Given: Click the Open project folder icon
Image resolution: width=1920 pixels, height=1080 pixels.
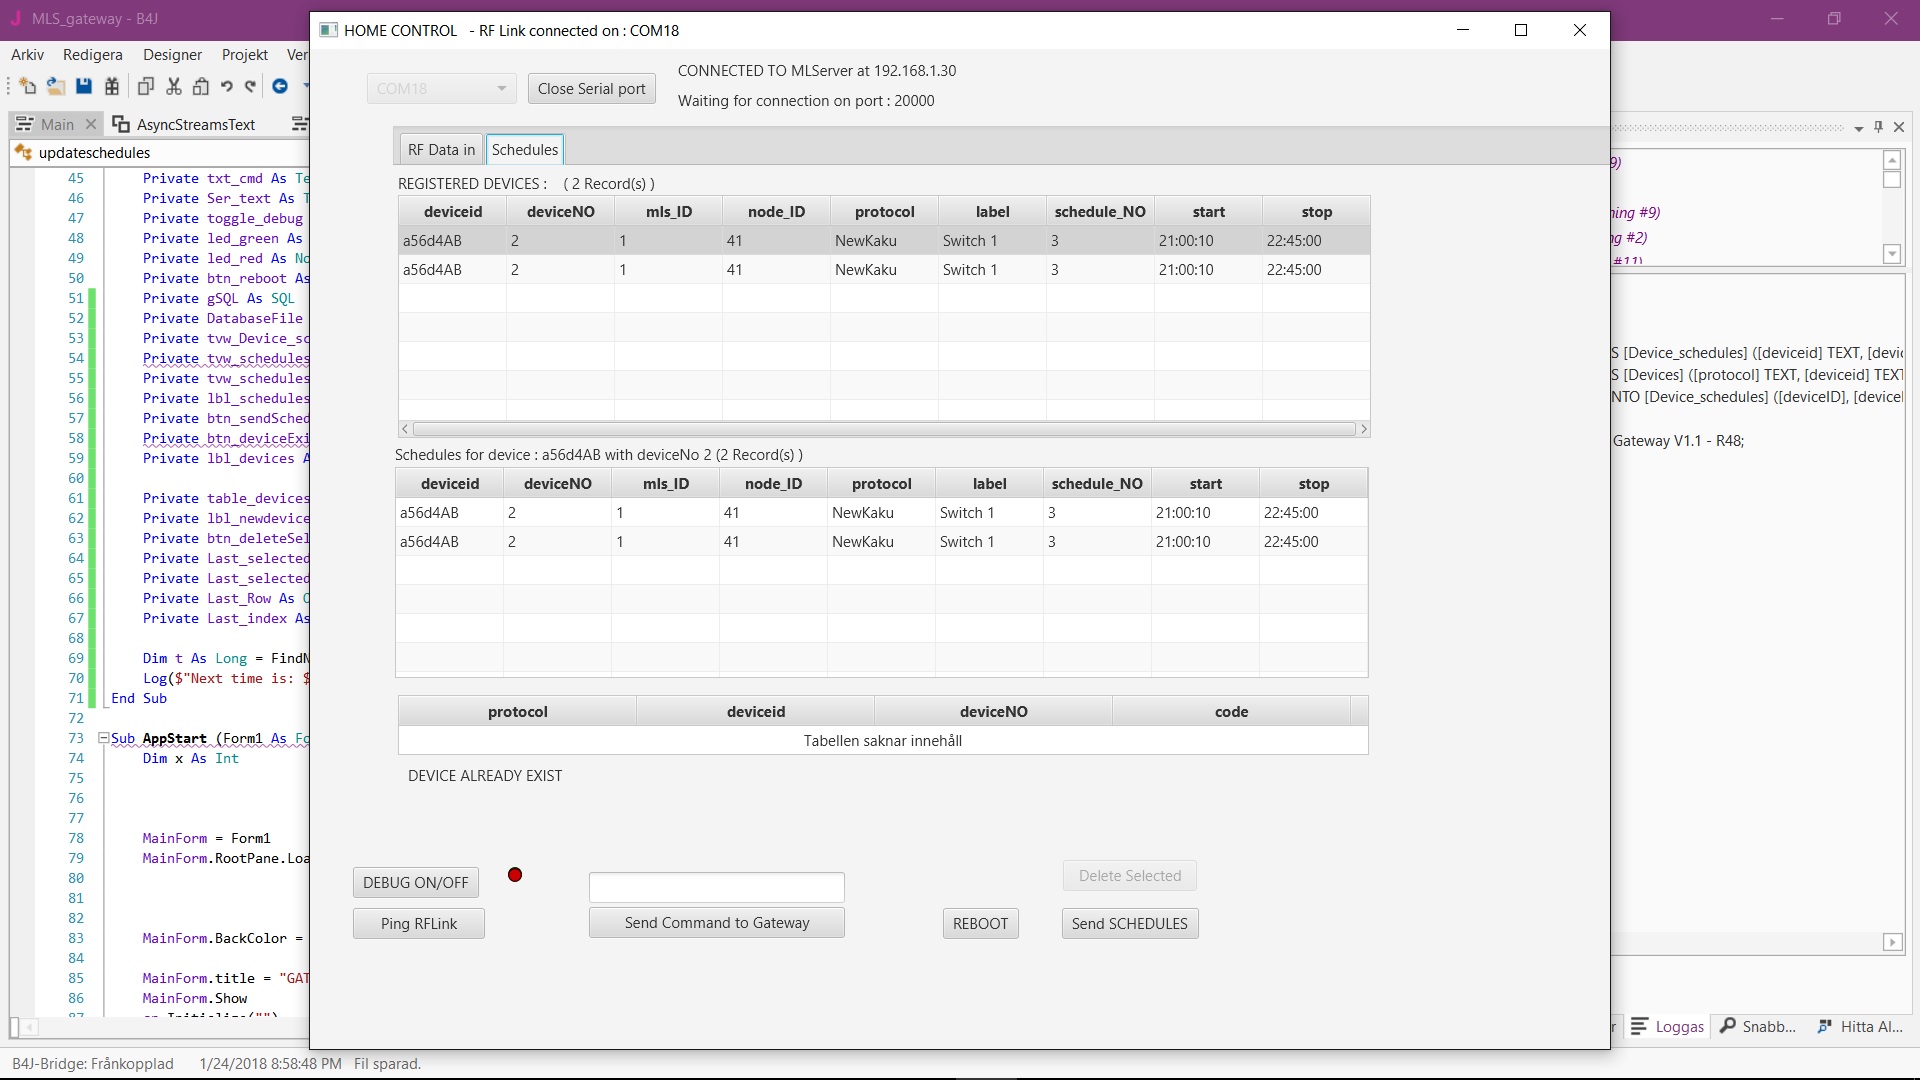Looking at the screenshot, I should click(x=56, y=87).
